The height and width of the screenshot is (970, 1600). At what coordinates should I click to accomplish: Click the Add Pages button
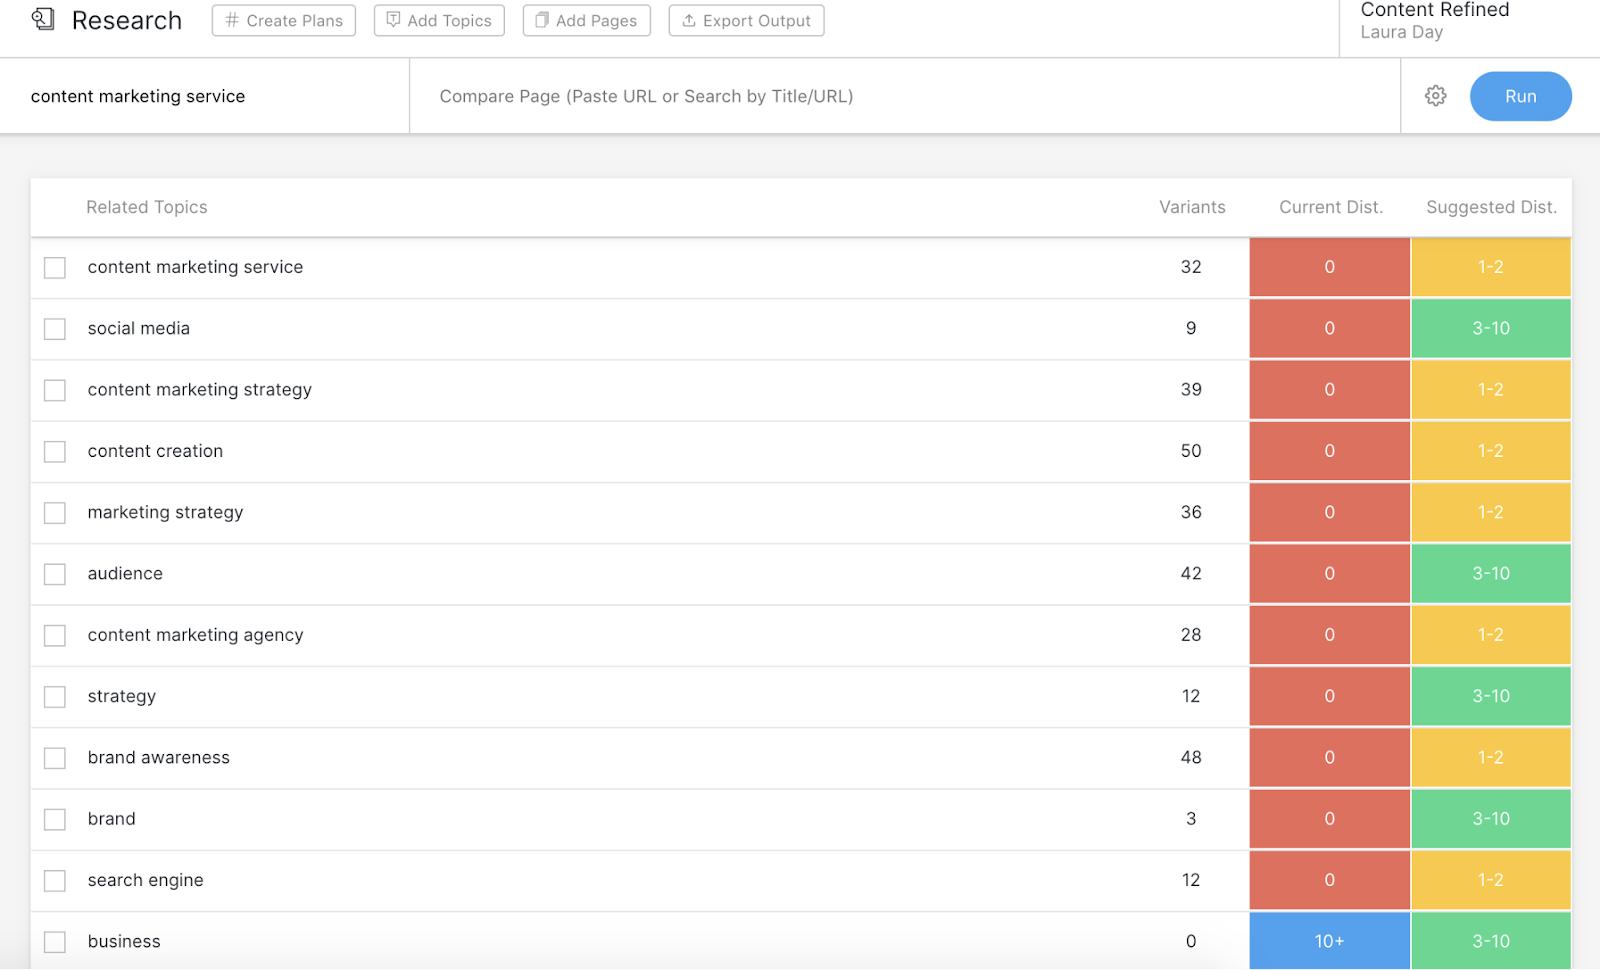click(x=587, y=20)
